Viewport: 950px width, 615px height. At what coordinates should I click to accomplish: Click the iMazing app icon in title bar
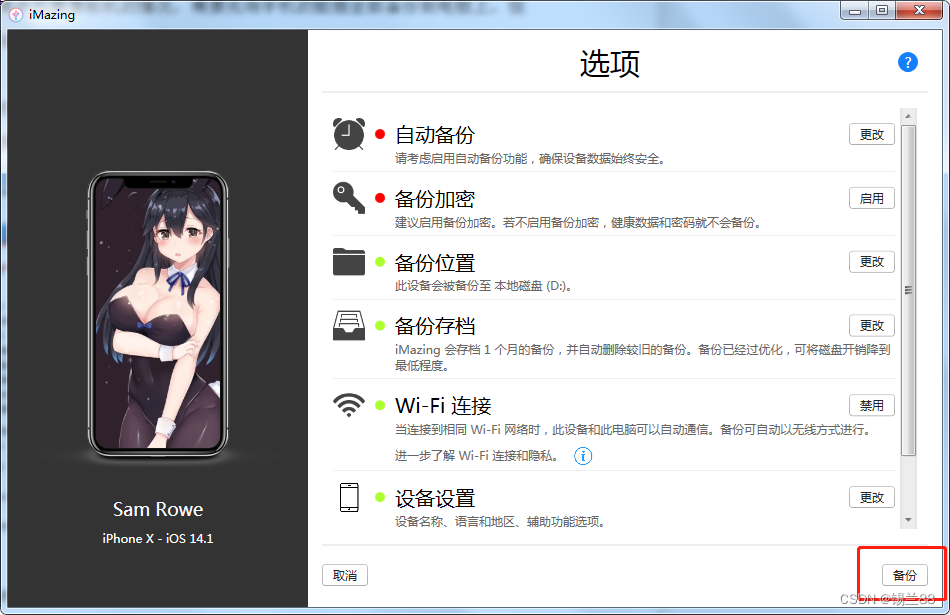click(16, 15)
